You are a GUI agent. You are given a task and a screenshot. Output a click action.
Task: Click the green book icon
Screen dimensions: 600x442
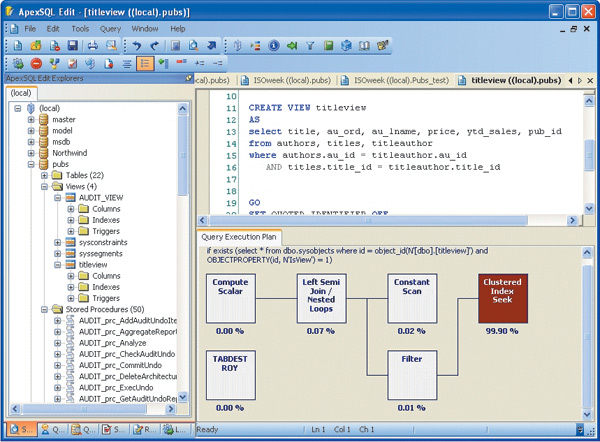click(328, 46)
